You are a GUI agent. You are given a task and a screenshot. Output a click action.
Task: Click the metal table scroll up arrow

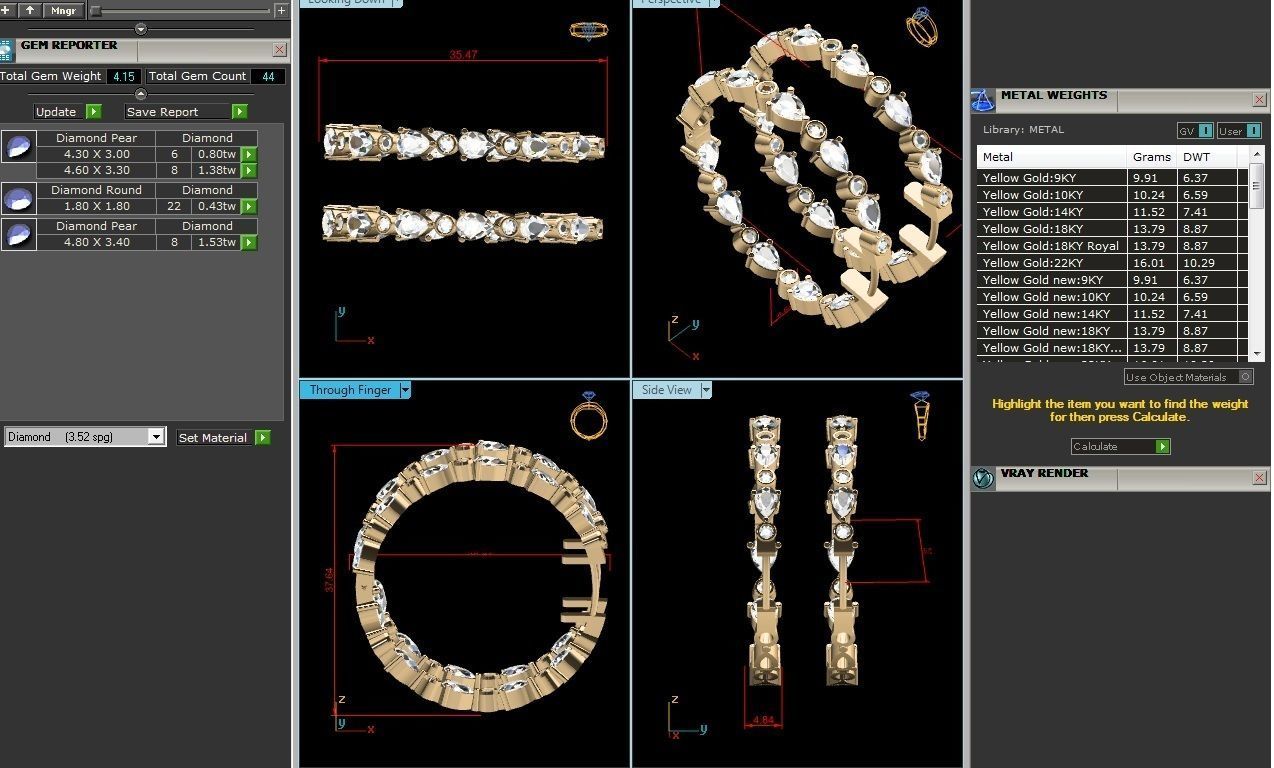pos(1257,154)
